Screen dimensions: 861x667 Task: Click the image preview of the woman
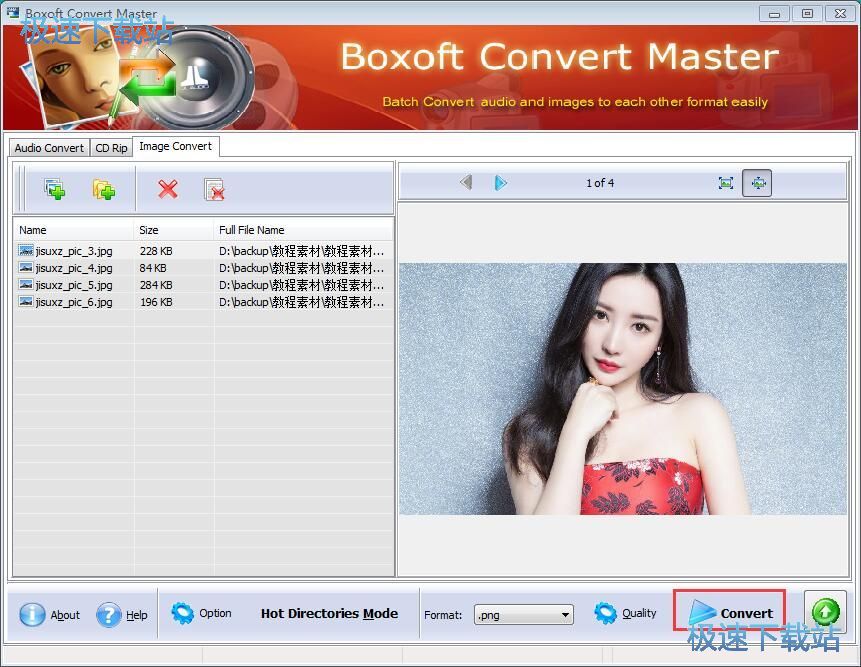coord(623,389)
